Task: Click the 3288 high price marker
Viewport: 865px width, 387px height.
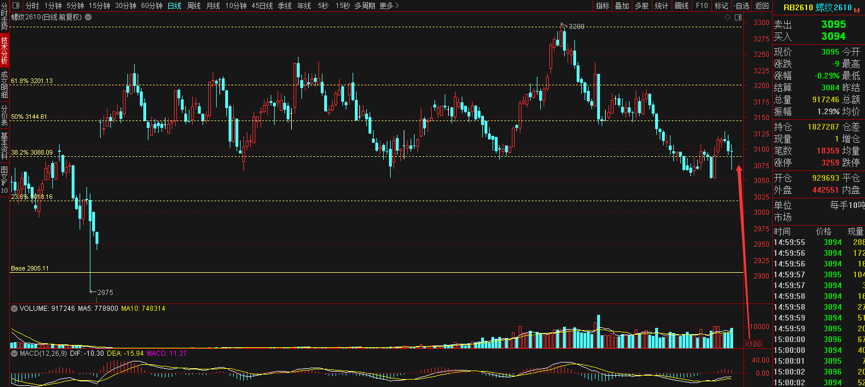Action: coord(576,26)
